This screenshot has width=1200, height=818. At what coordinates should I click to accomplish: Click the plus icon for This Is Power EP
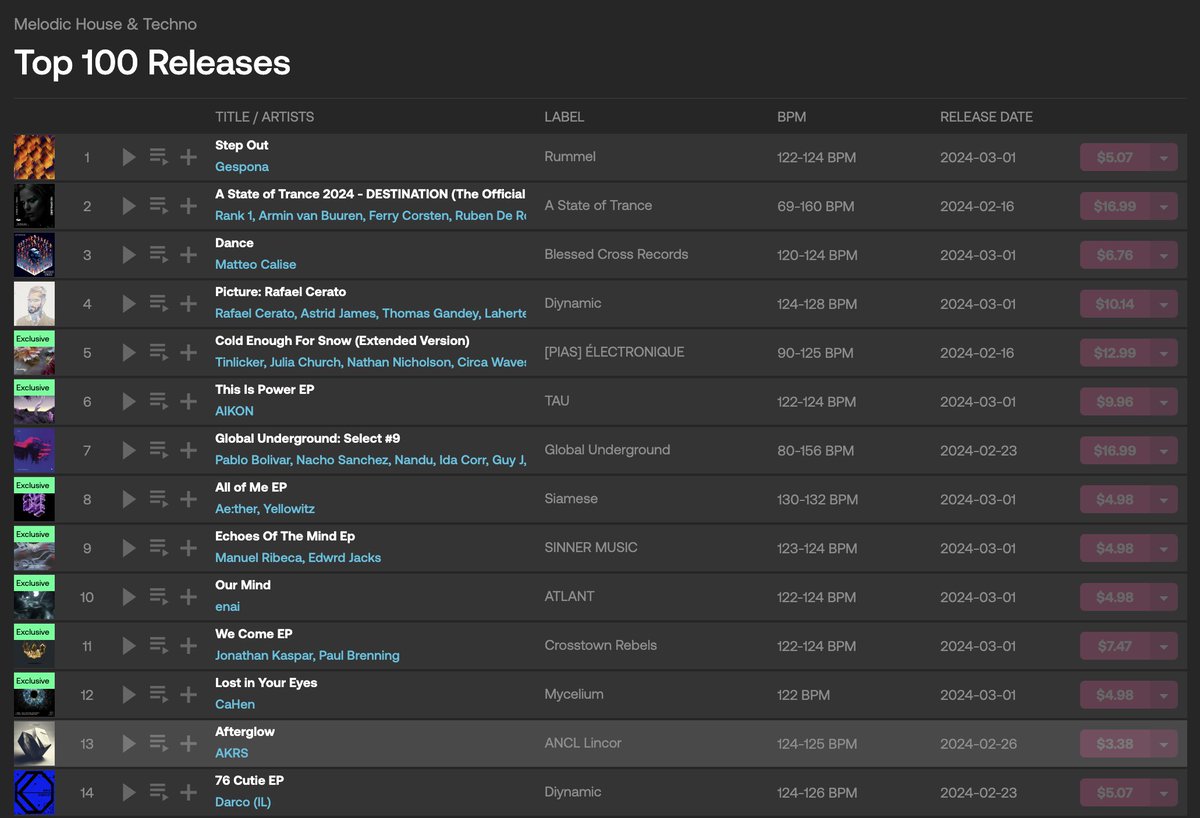pos(188,401)
